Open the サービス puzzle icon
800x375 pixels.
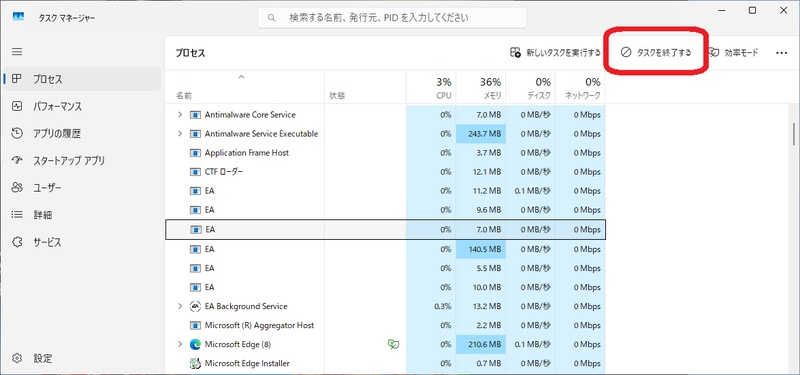tap(17, 242)
